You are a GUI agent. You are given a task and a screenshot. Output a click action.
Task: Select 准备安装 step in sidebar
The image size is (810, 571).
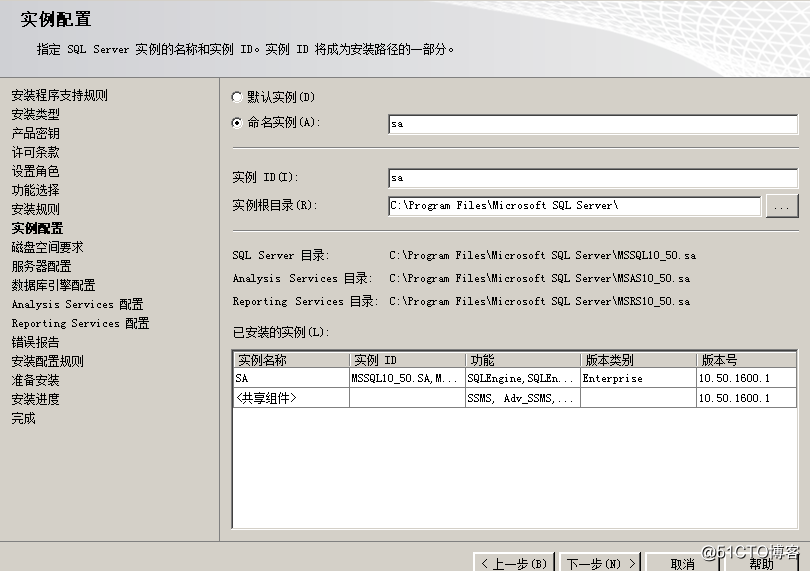tap(36, 380)
